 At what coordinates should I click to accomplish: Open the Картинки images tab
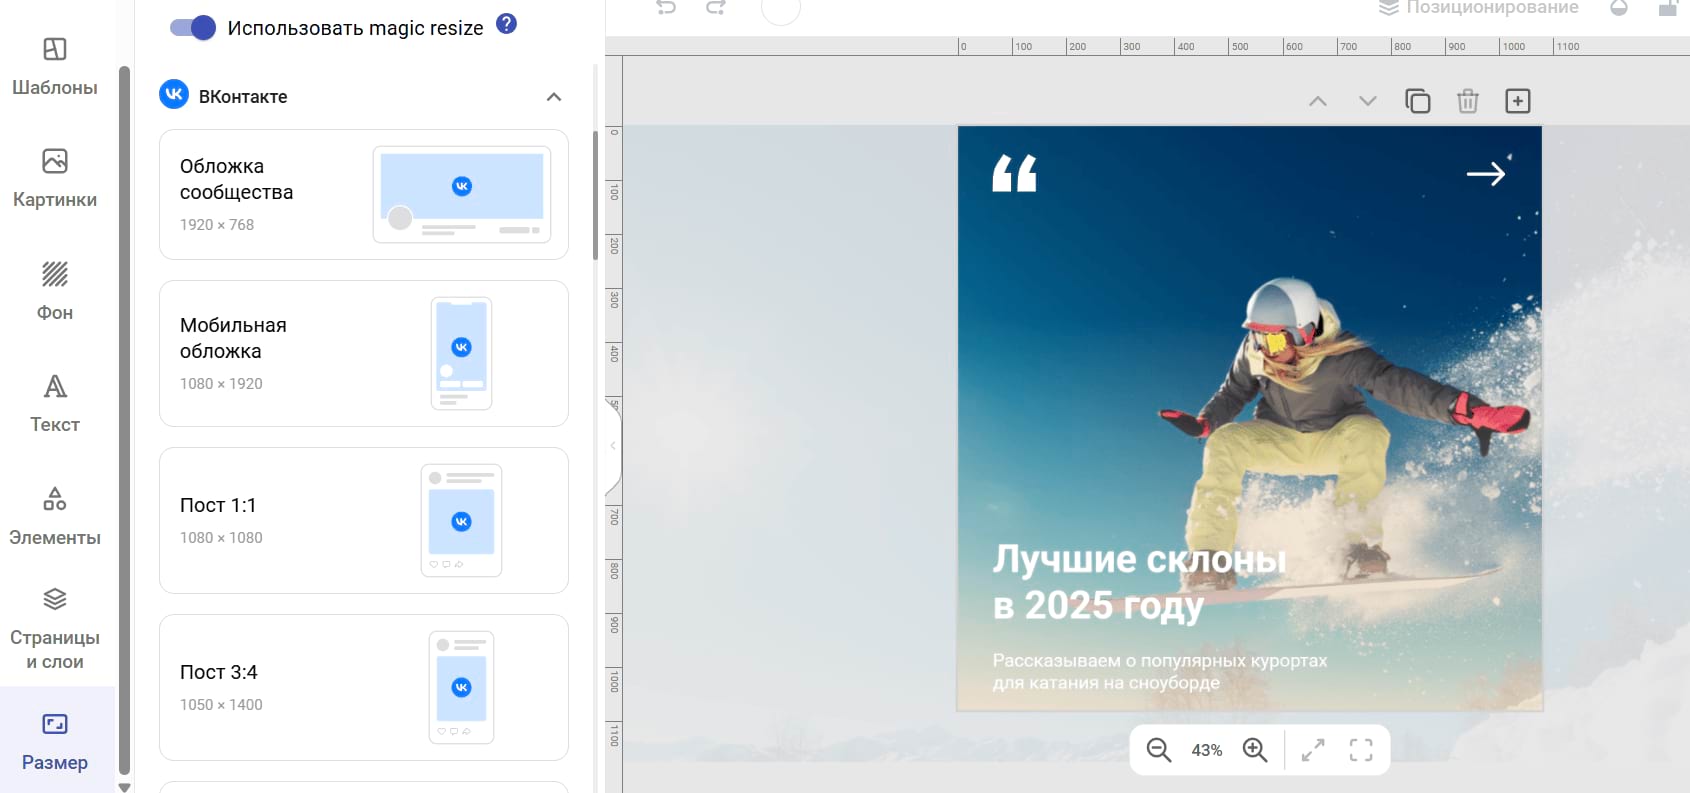(55, 178)
